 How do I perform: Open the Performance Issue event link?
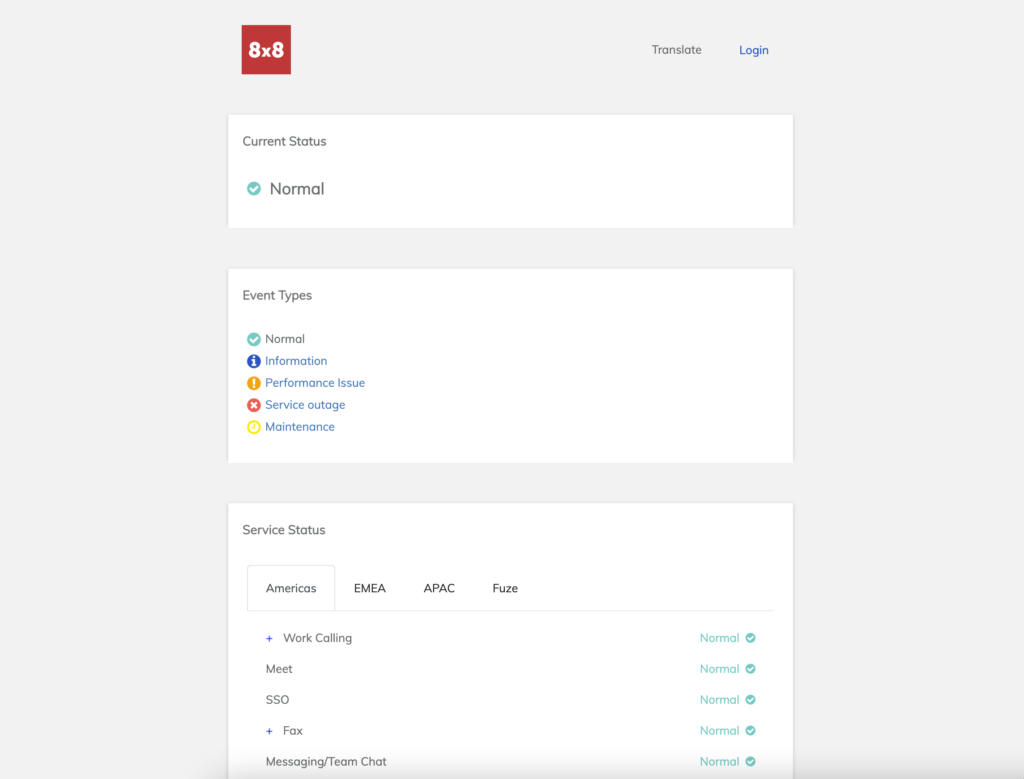click(315, 383)
